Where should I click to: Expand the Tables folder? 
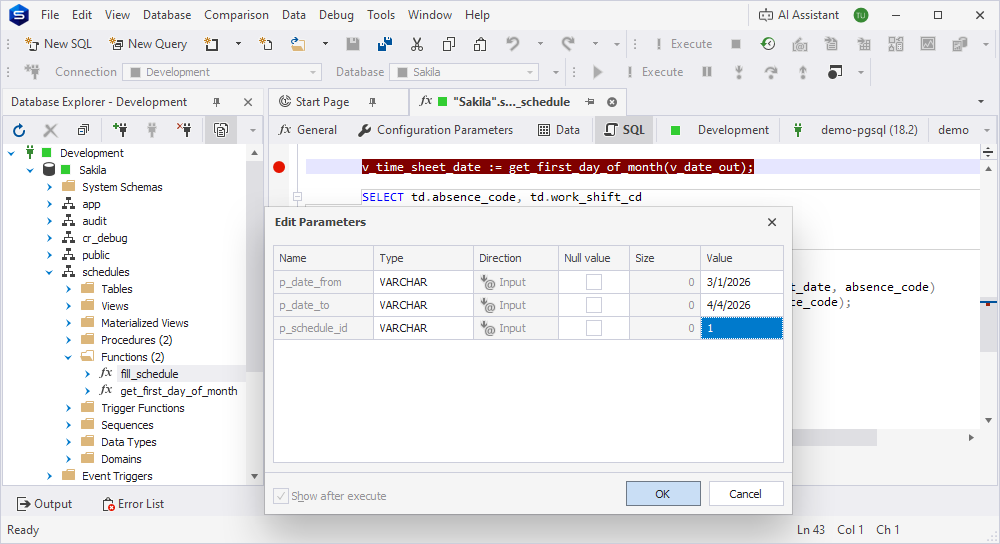point(68,289)
